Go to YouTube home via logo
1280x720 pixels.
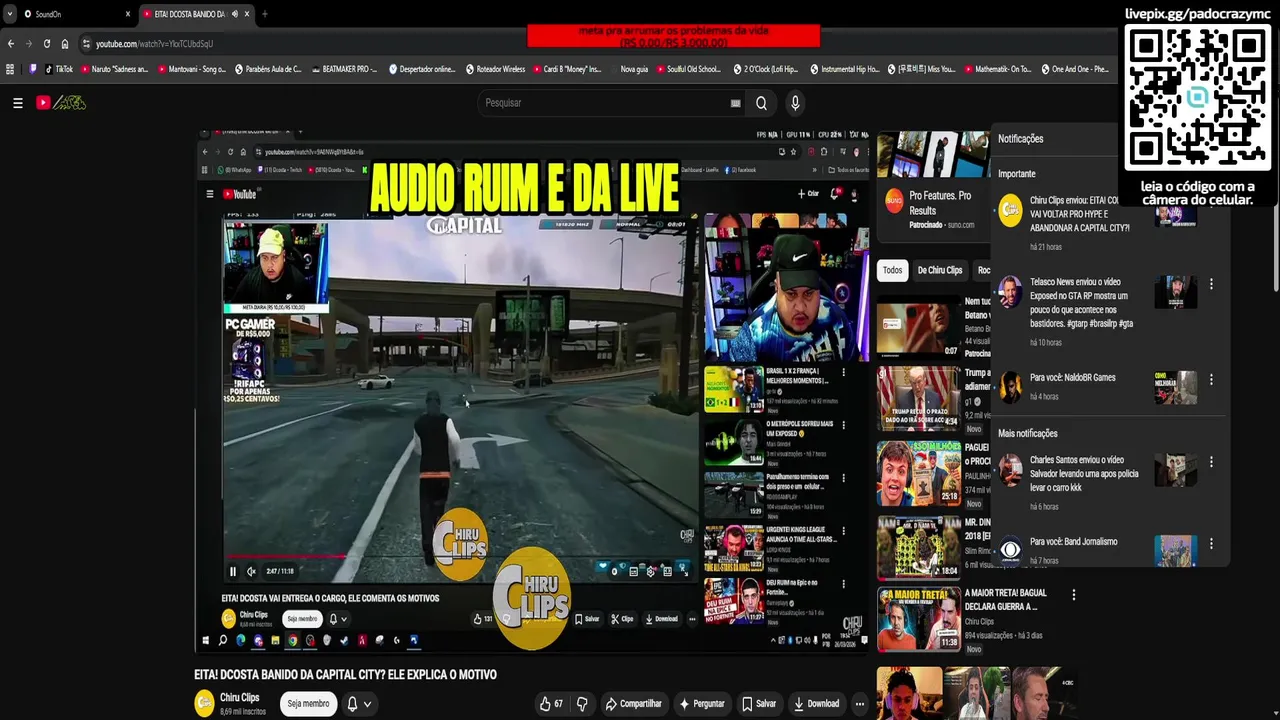pyautogui.click(x=61, y=103)
